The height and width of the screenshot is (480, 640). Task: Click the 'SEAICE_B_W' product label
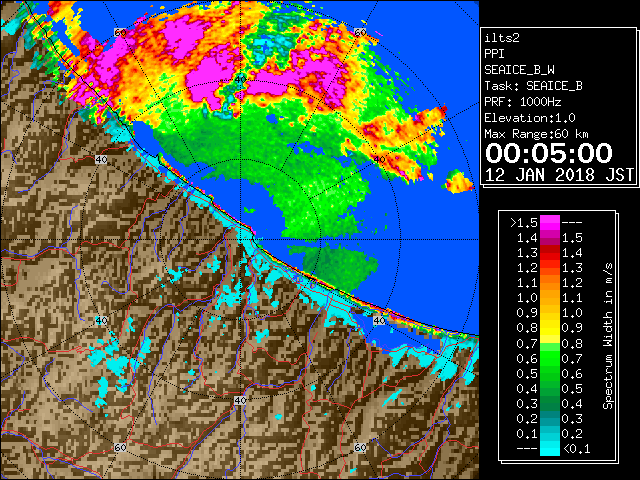coord(519,70)
